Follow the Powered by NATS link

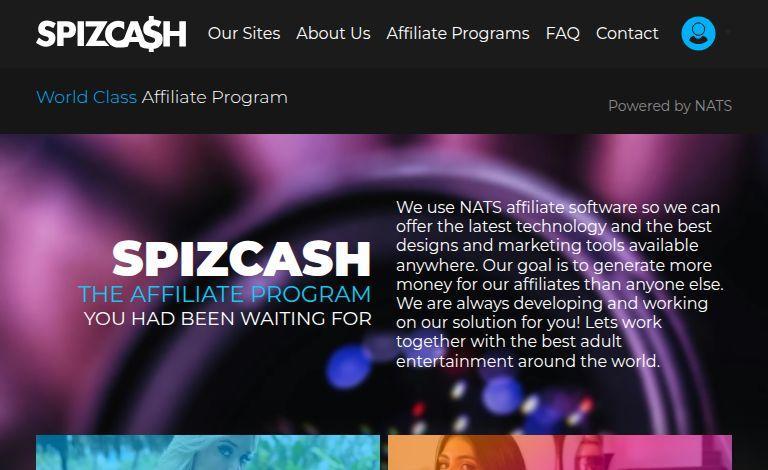[x=670, y=106]
